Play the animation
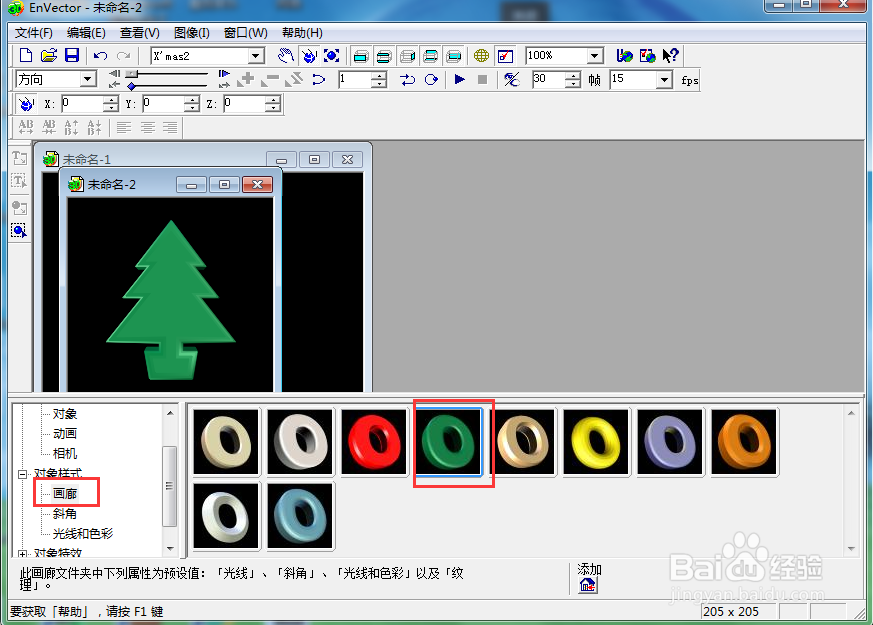 click(x=459, y=80)
